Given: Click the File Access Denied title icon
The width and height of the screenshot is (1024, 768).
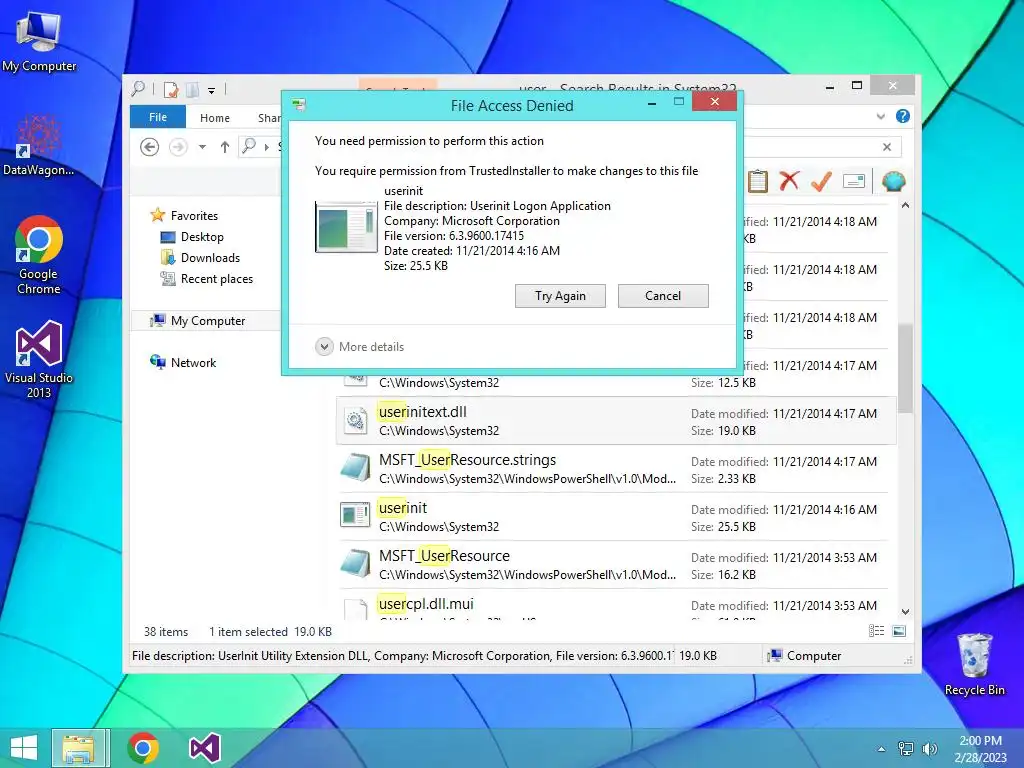Looking at the screenshot, I should click(299, 104).
